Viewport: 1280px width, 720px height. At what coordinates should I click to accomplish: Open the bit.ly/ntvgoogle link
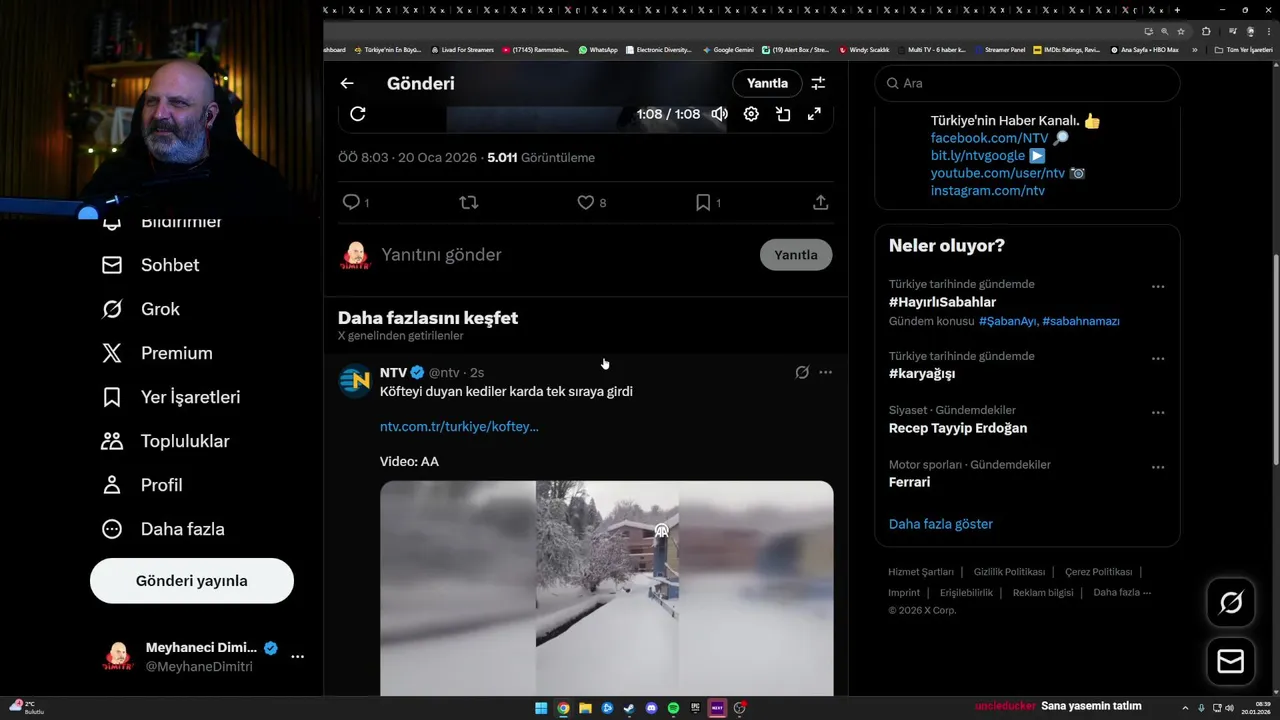point(978,156)
